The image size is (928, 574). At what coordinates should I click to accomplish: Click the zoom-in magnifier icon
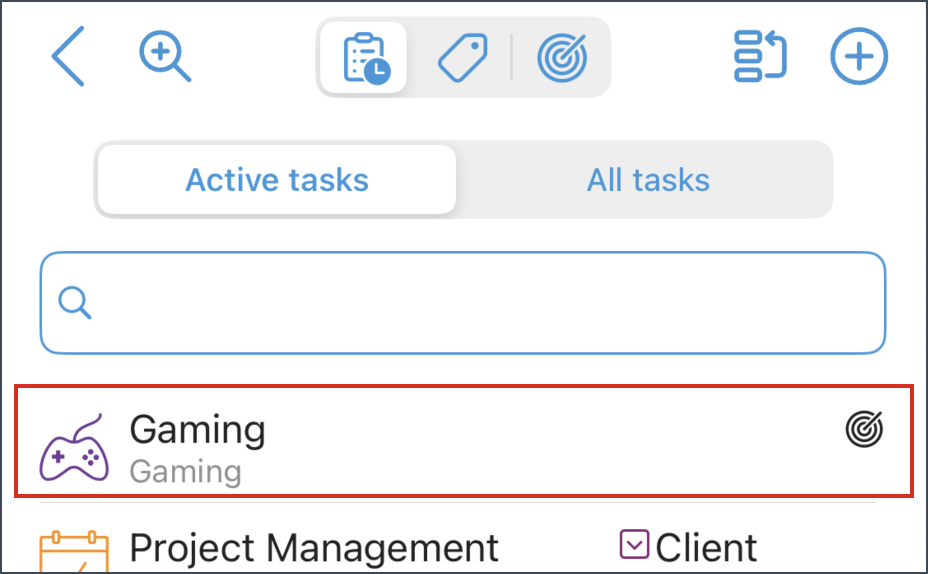point(165,56)
